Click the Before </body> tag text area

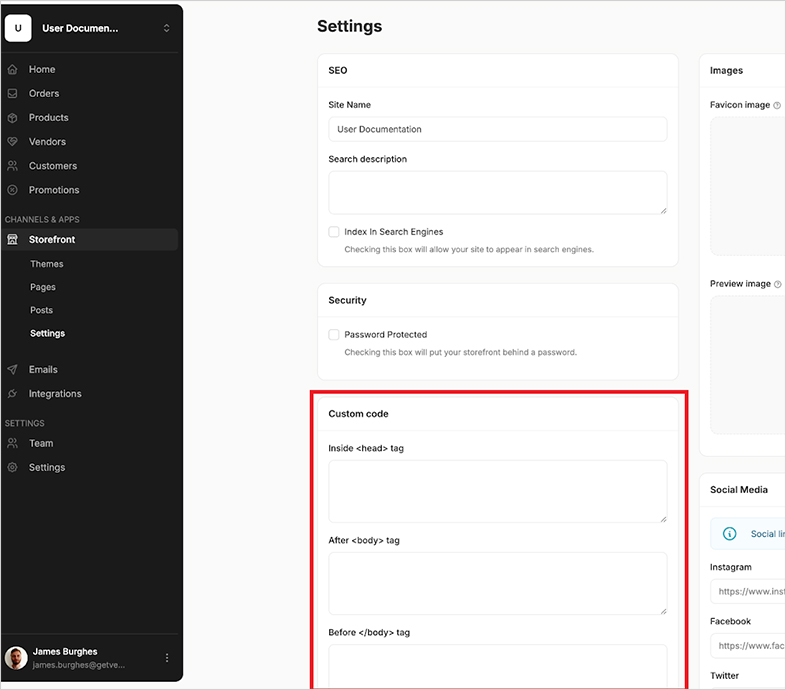click(498, 666)
